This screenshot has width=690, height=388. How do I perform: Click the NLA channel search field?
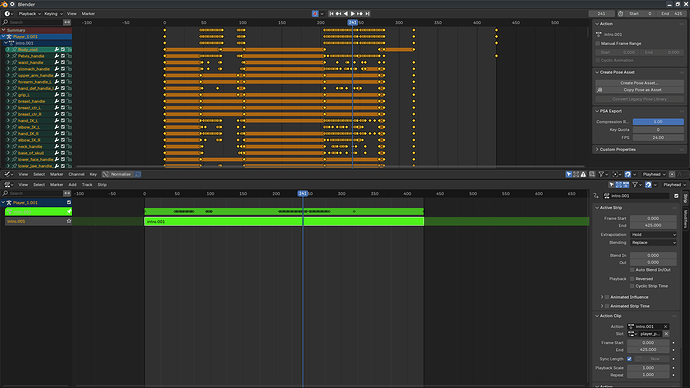[x=32, y=193]
